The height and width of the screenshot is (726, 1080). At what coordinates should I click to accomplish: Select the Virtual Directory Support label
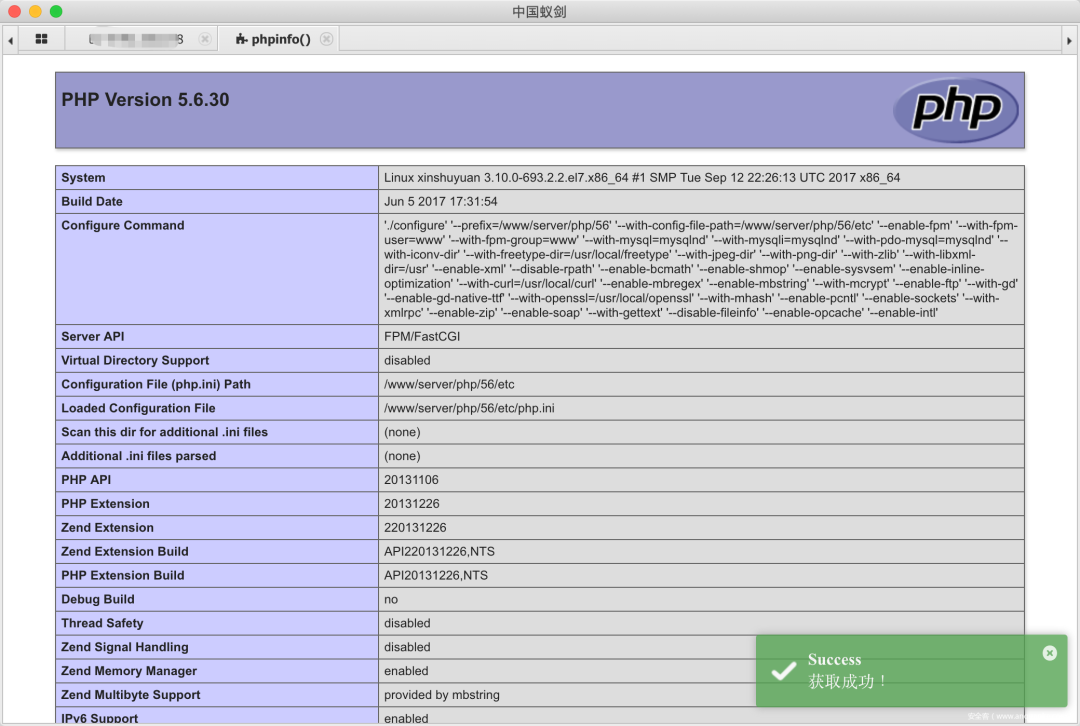[135, 360]
